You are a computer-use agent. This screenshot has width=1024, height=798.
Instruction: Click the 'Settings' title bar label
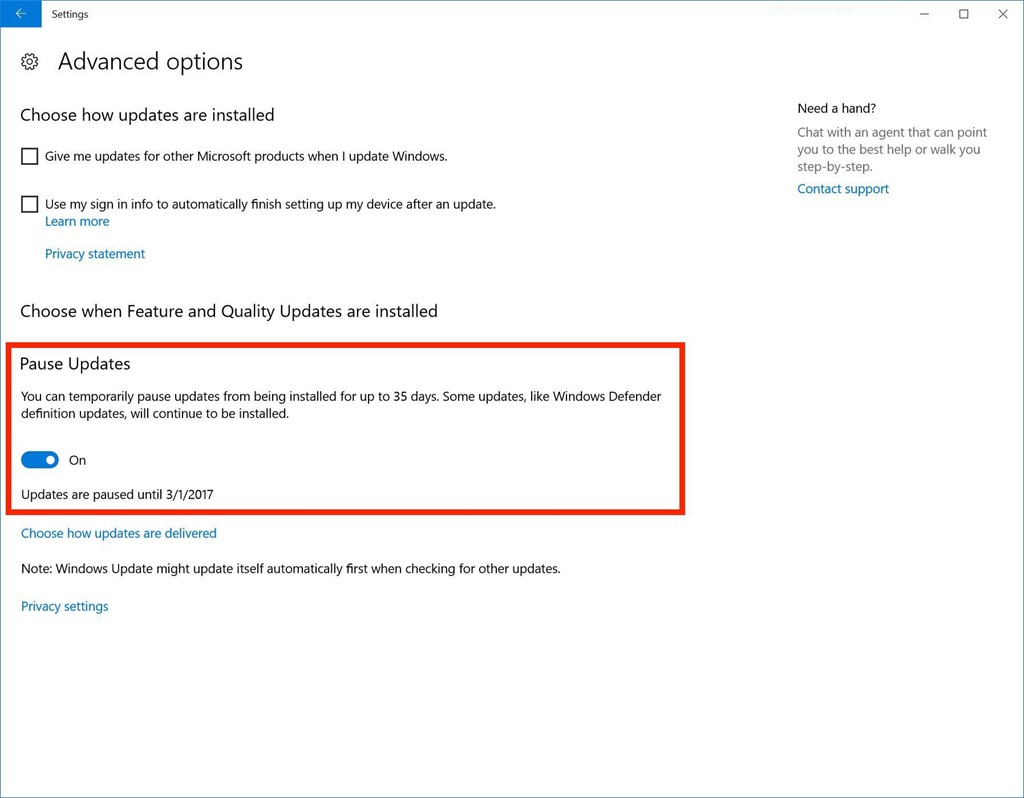[x=70, y=14]
